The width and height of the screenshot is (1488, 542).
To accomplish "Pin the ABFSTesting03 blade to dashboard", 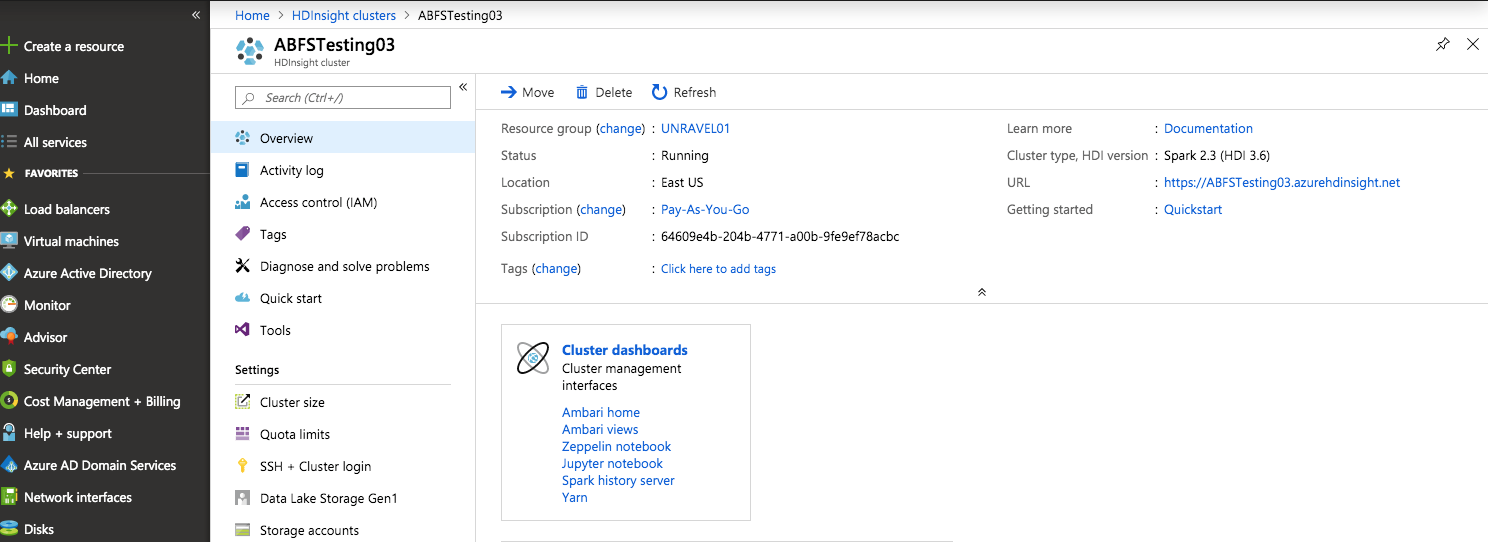I will pos(1442,44).
